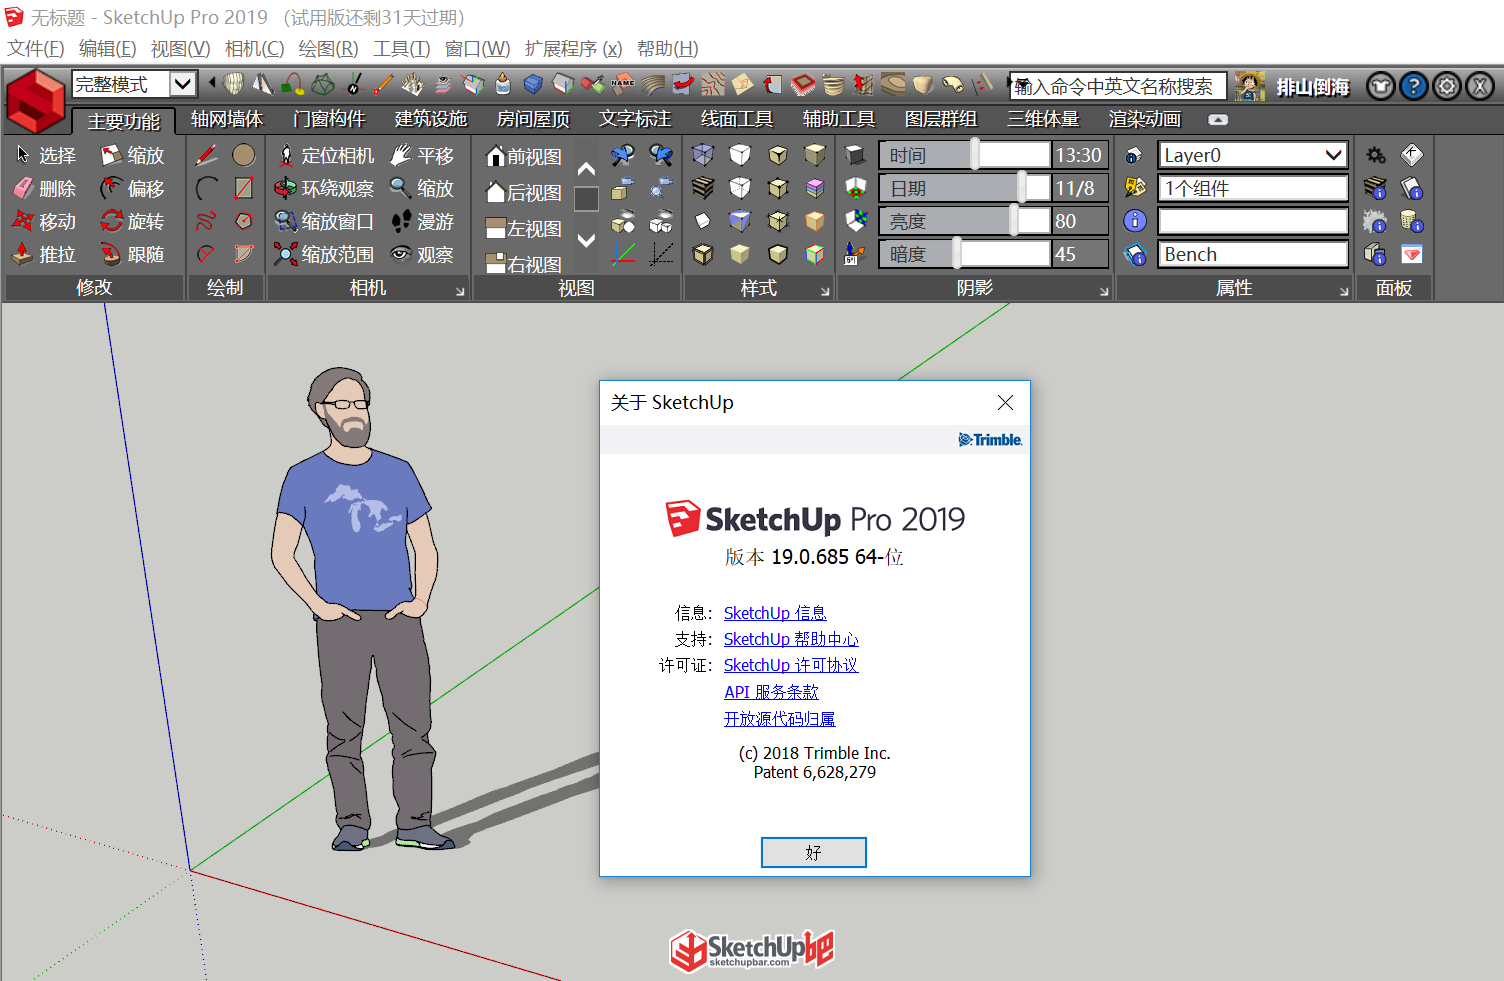This screenshot has height=981, width=1504.
Task: Switch to the 轴网墙体 tab
Action: coord(227,119)
